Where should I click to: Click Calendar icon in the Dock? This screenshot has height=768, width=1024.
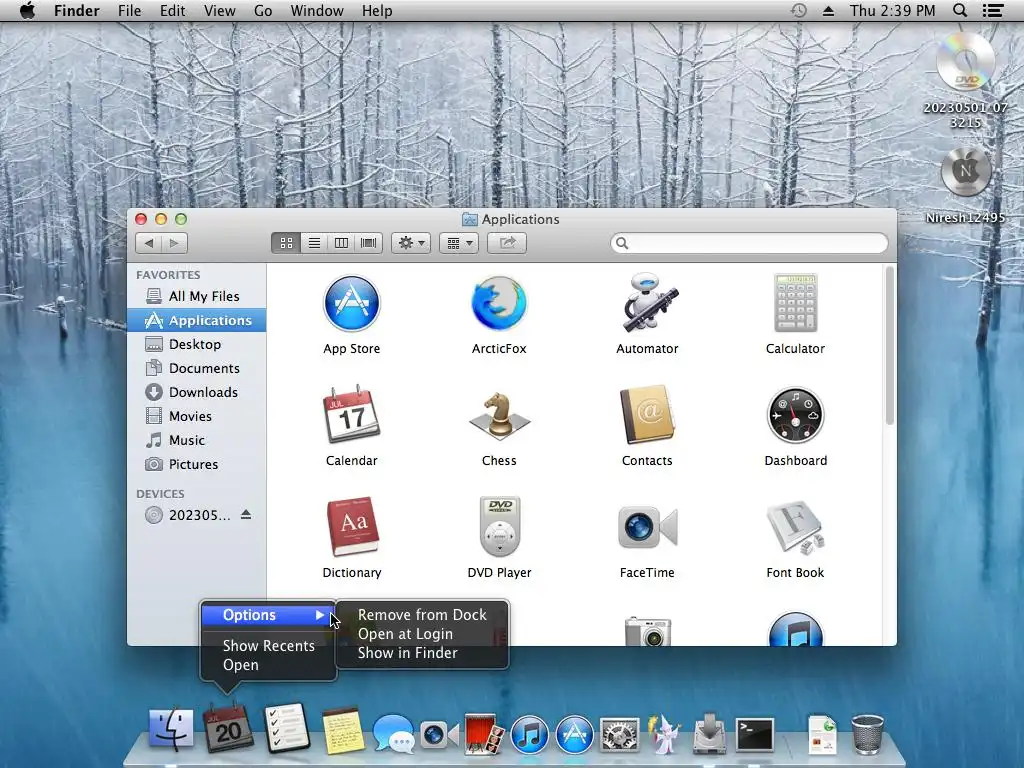pyautogui.click(x=228, y=729)
